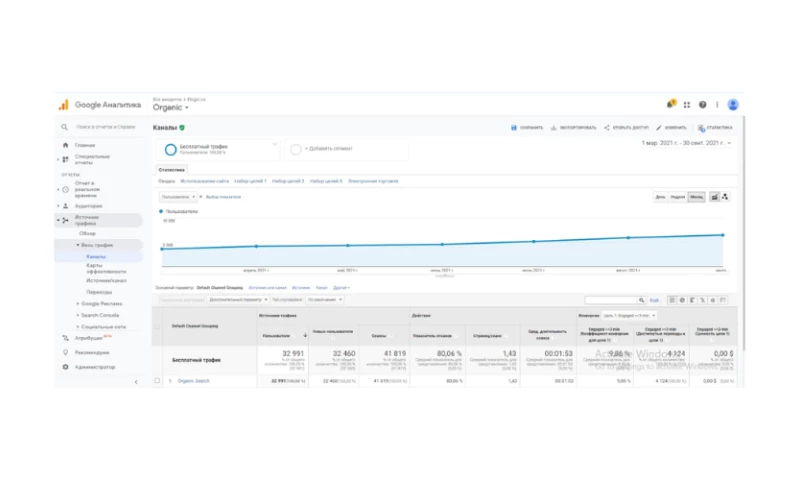Screen dimensions: 800x480
Task: Click the Главная home icon in sidebar
Action: click(x=65, y=145)
